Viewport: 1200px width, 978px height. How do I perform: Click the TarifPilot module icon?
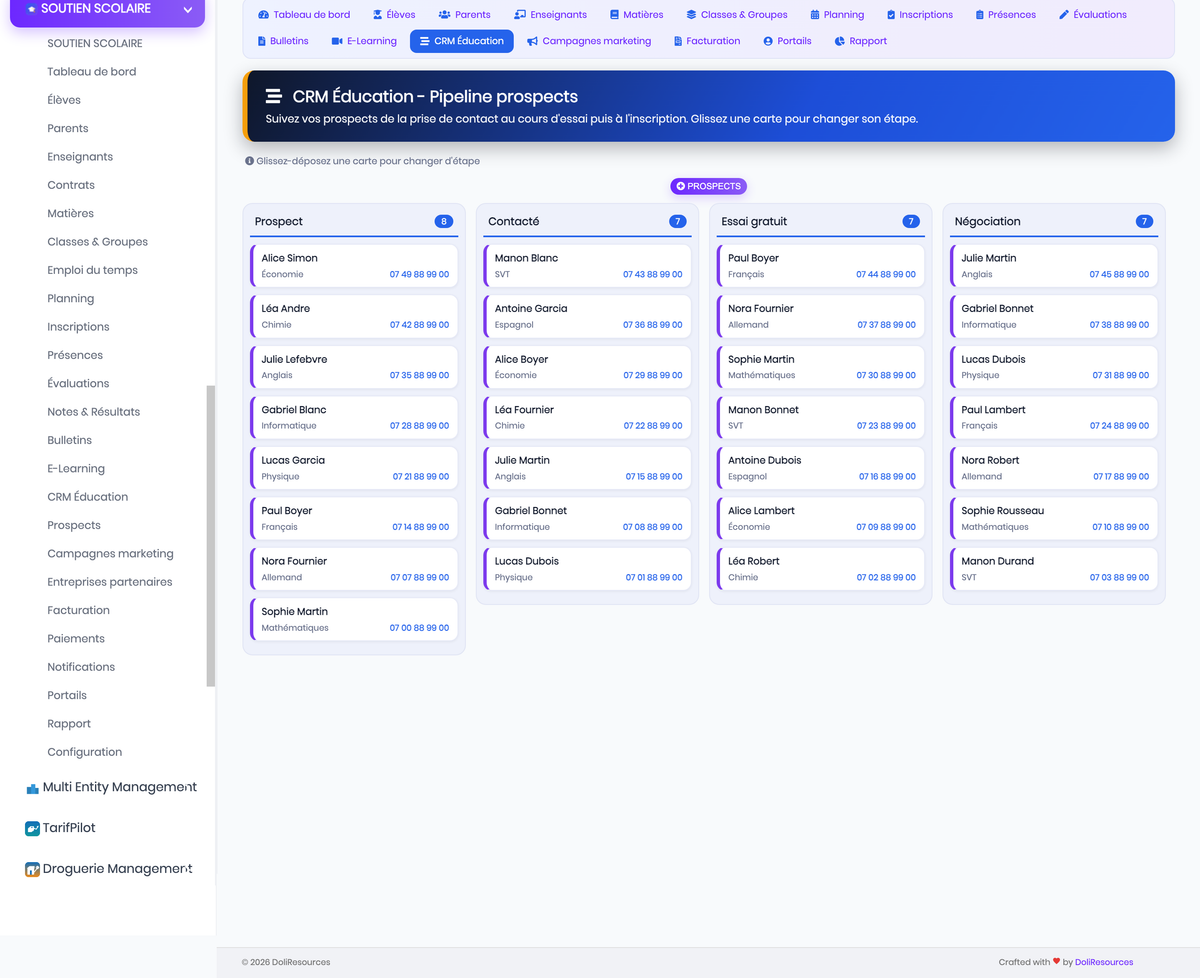[x=32, y=829]
